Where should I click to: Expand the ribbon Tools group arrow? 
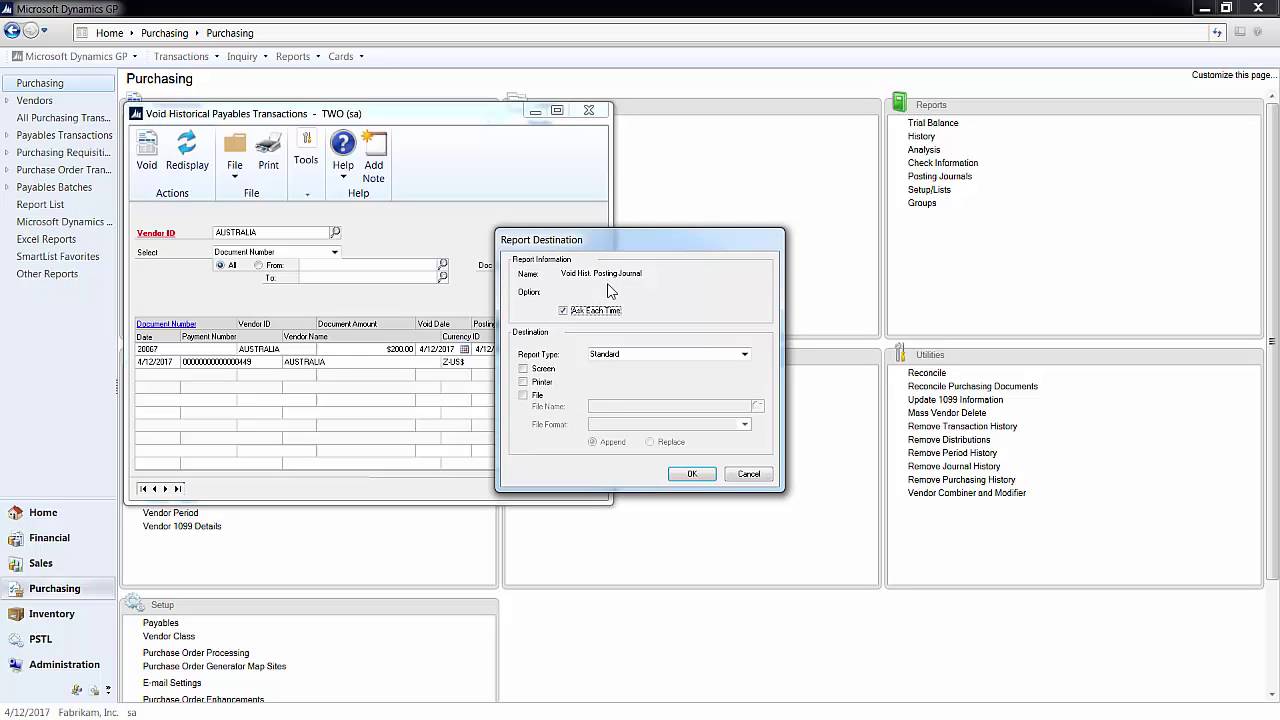[x=307, y=194]
